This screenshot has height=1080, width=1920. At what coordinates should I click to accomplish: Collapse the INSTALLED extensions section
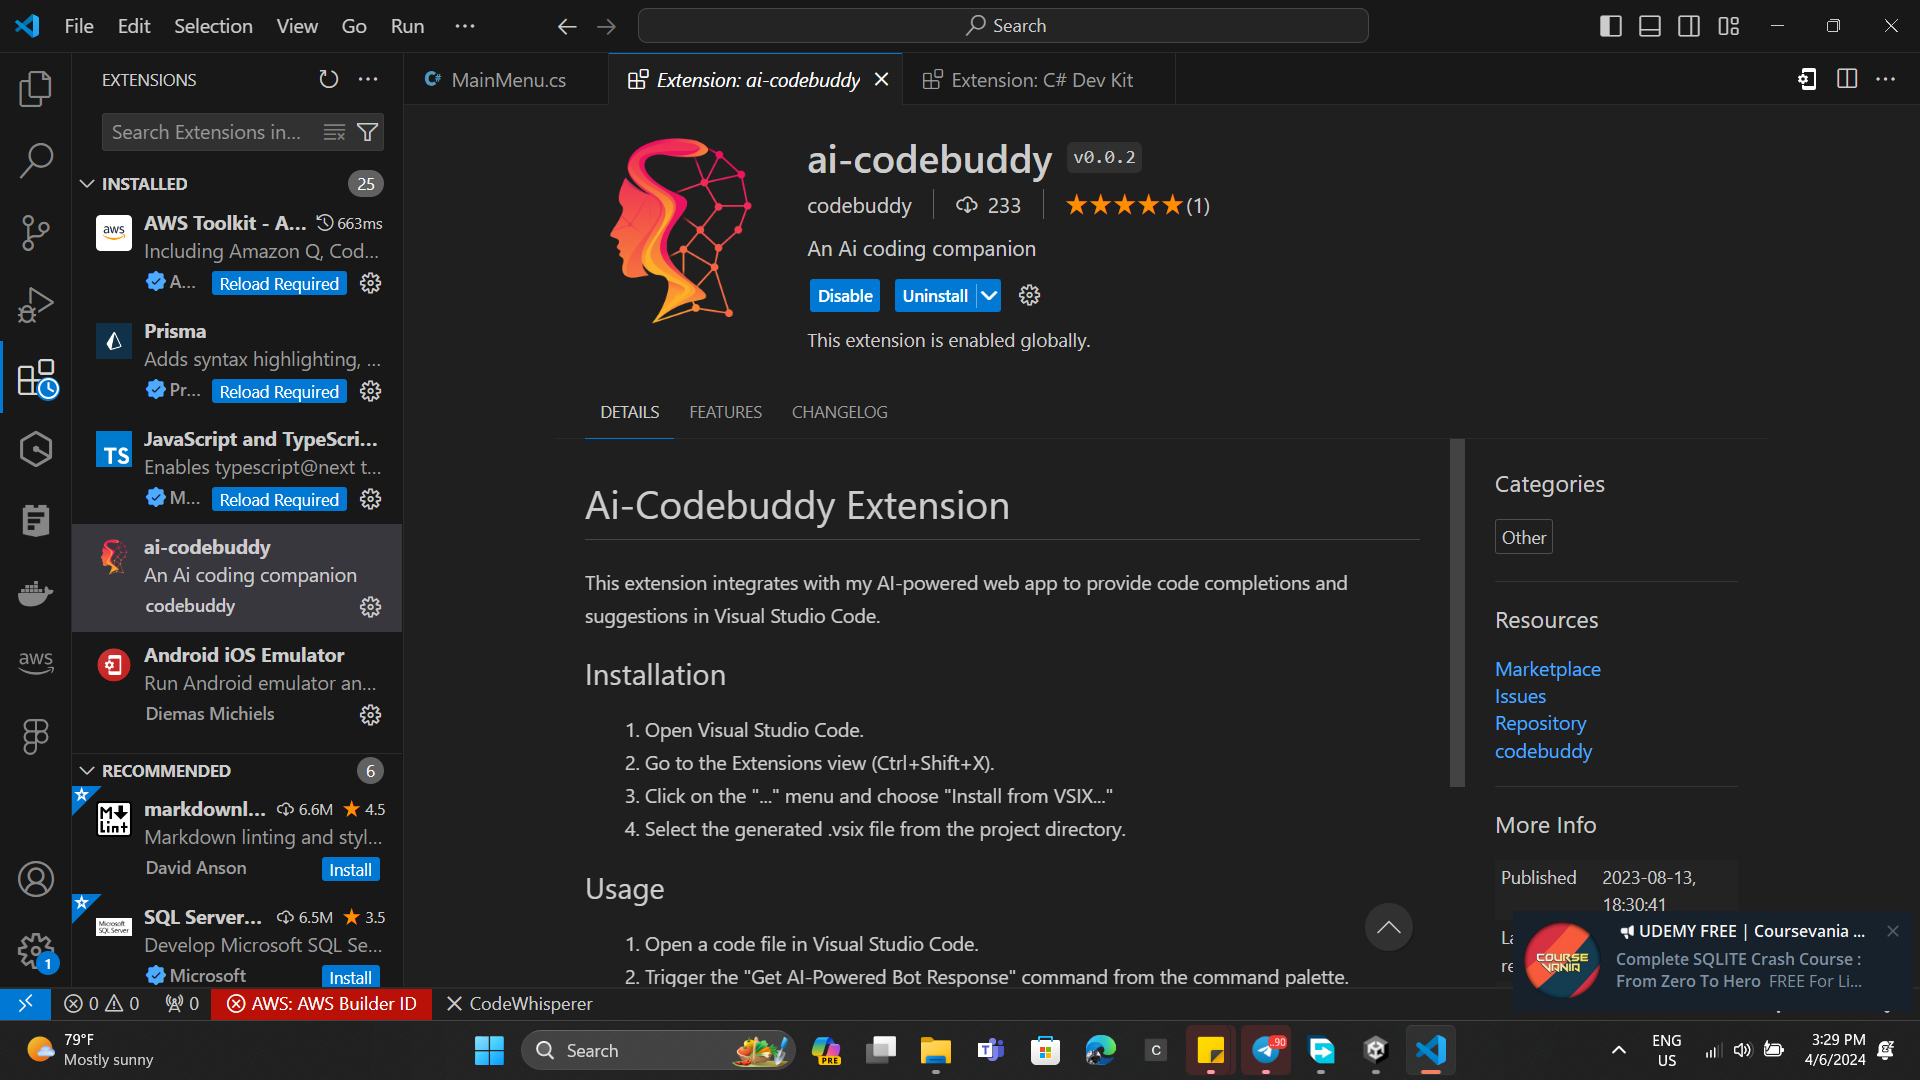[x=88, y=184]
